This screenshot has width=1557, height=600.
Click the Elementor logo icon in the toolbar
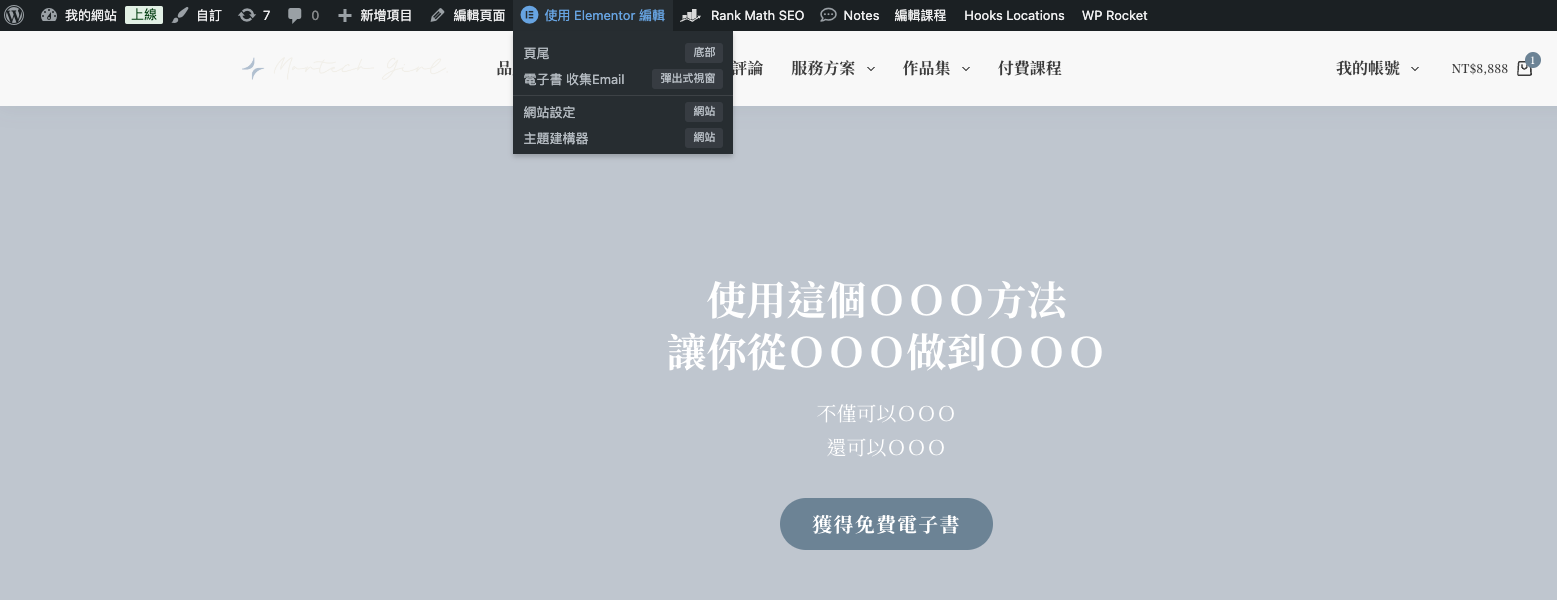529,15
